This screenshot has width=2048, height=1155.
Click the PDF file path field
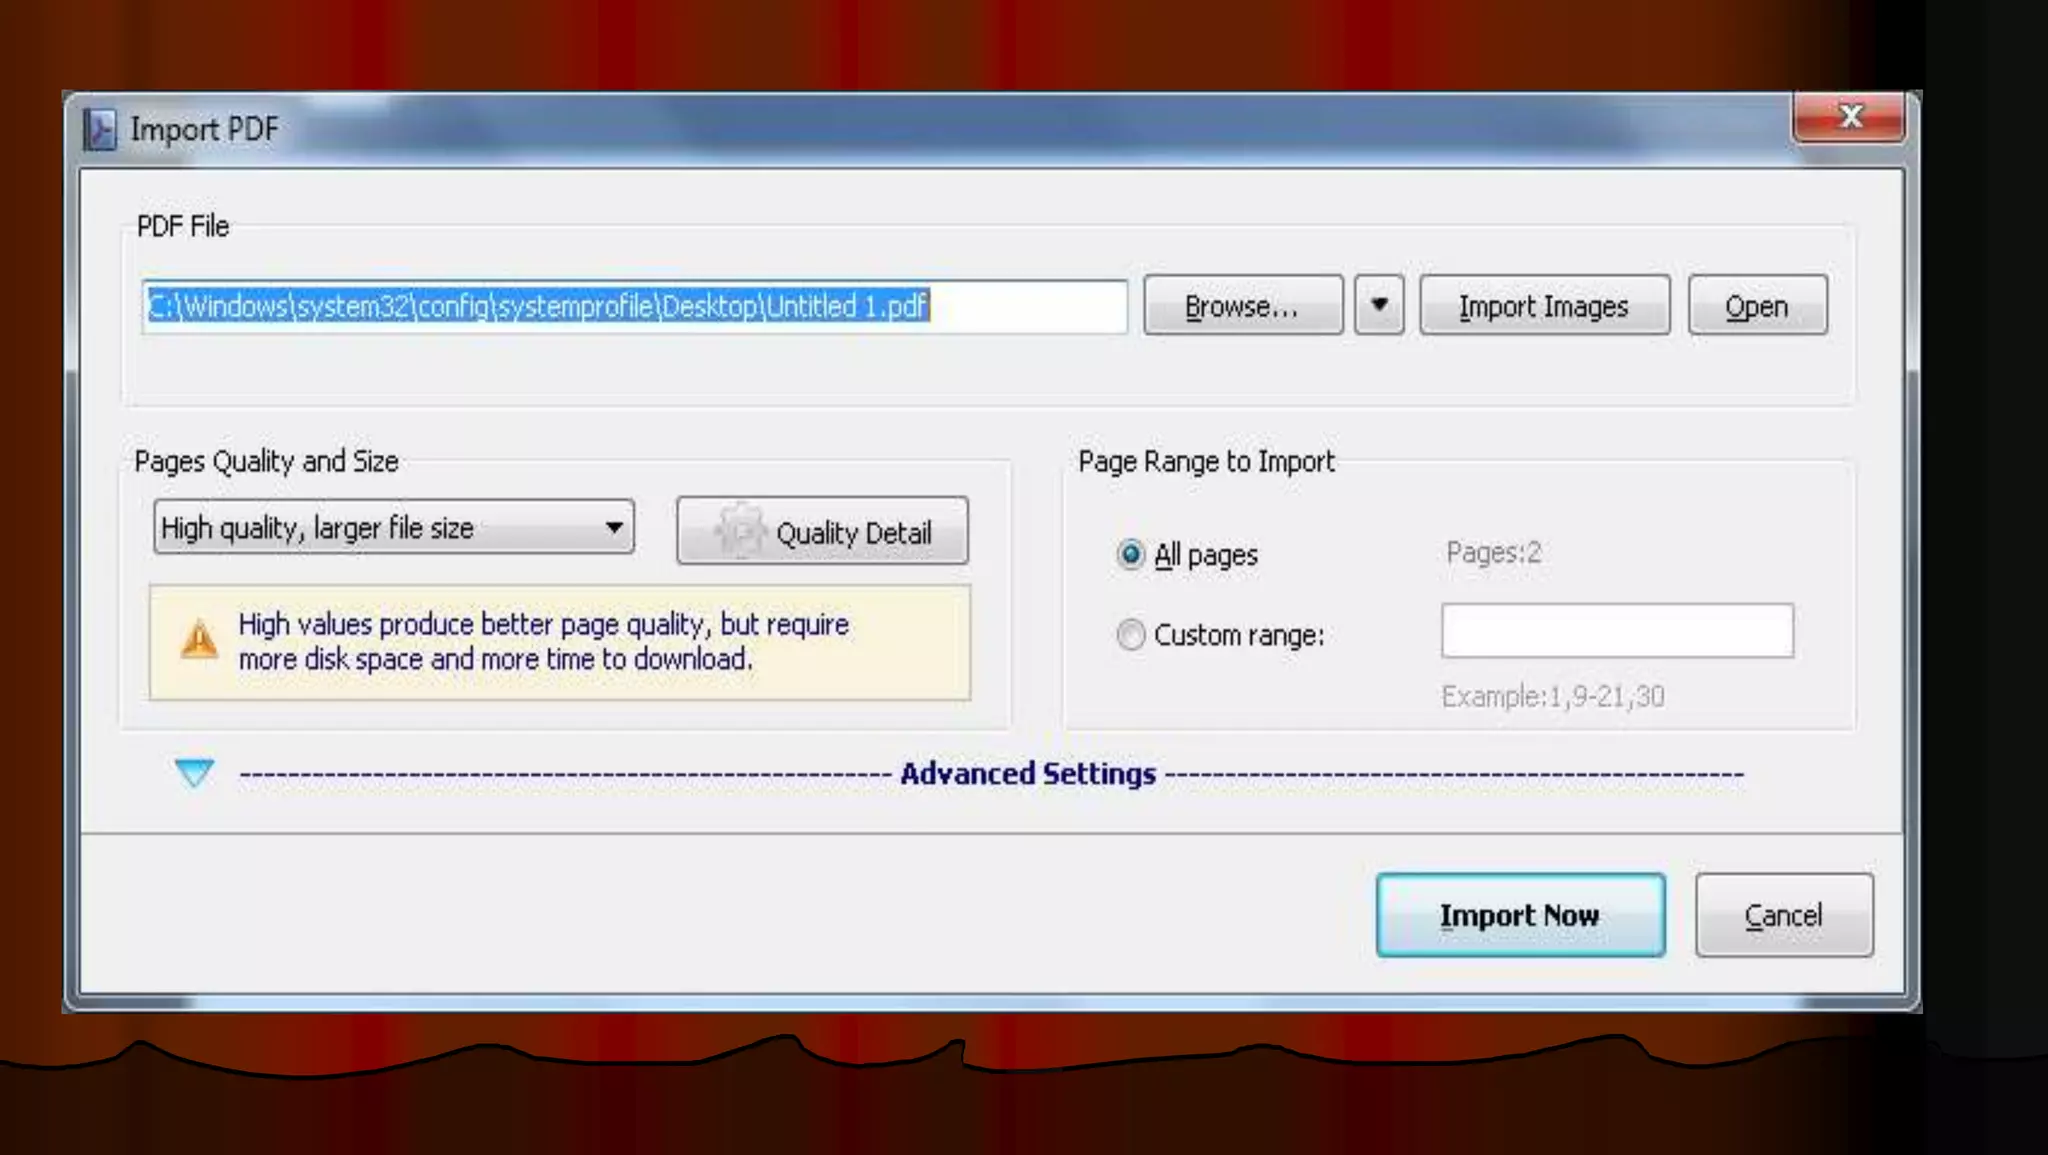coord(634,306)
